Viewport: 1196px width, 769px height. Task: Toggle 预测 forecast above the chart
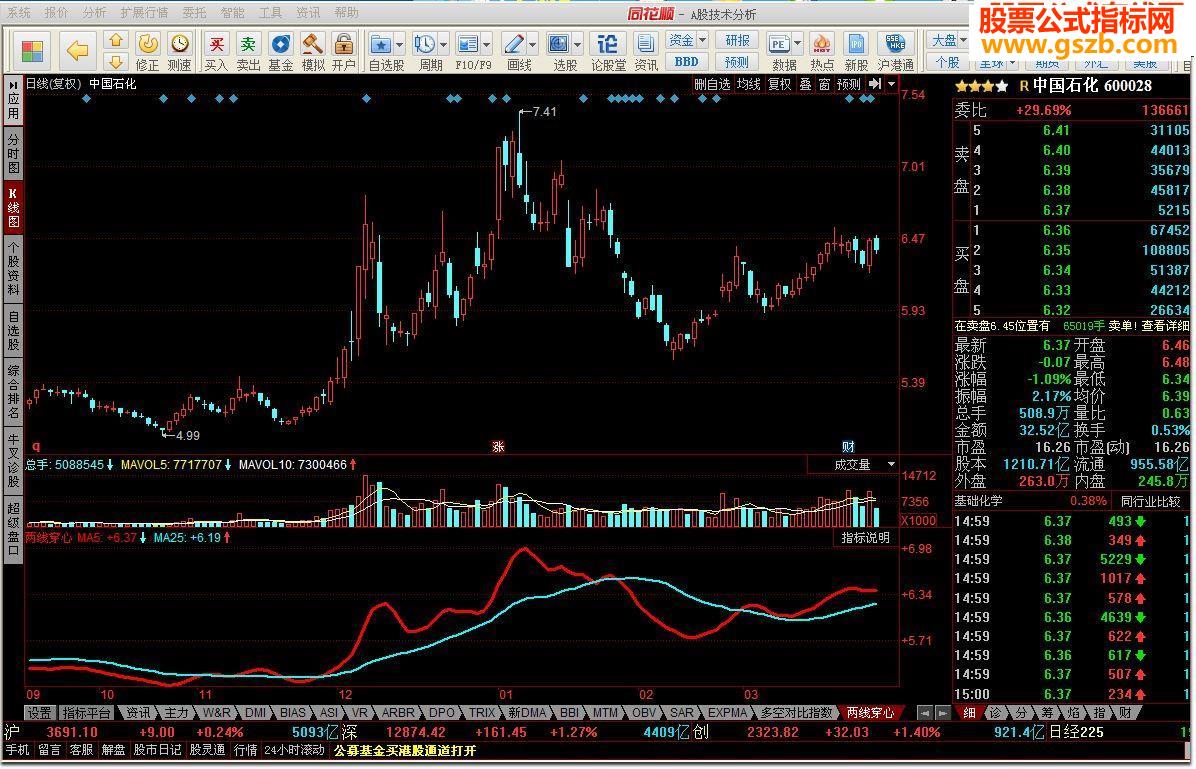[848, 84]
